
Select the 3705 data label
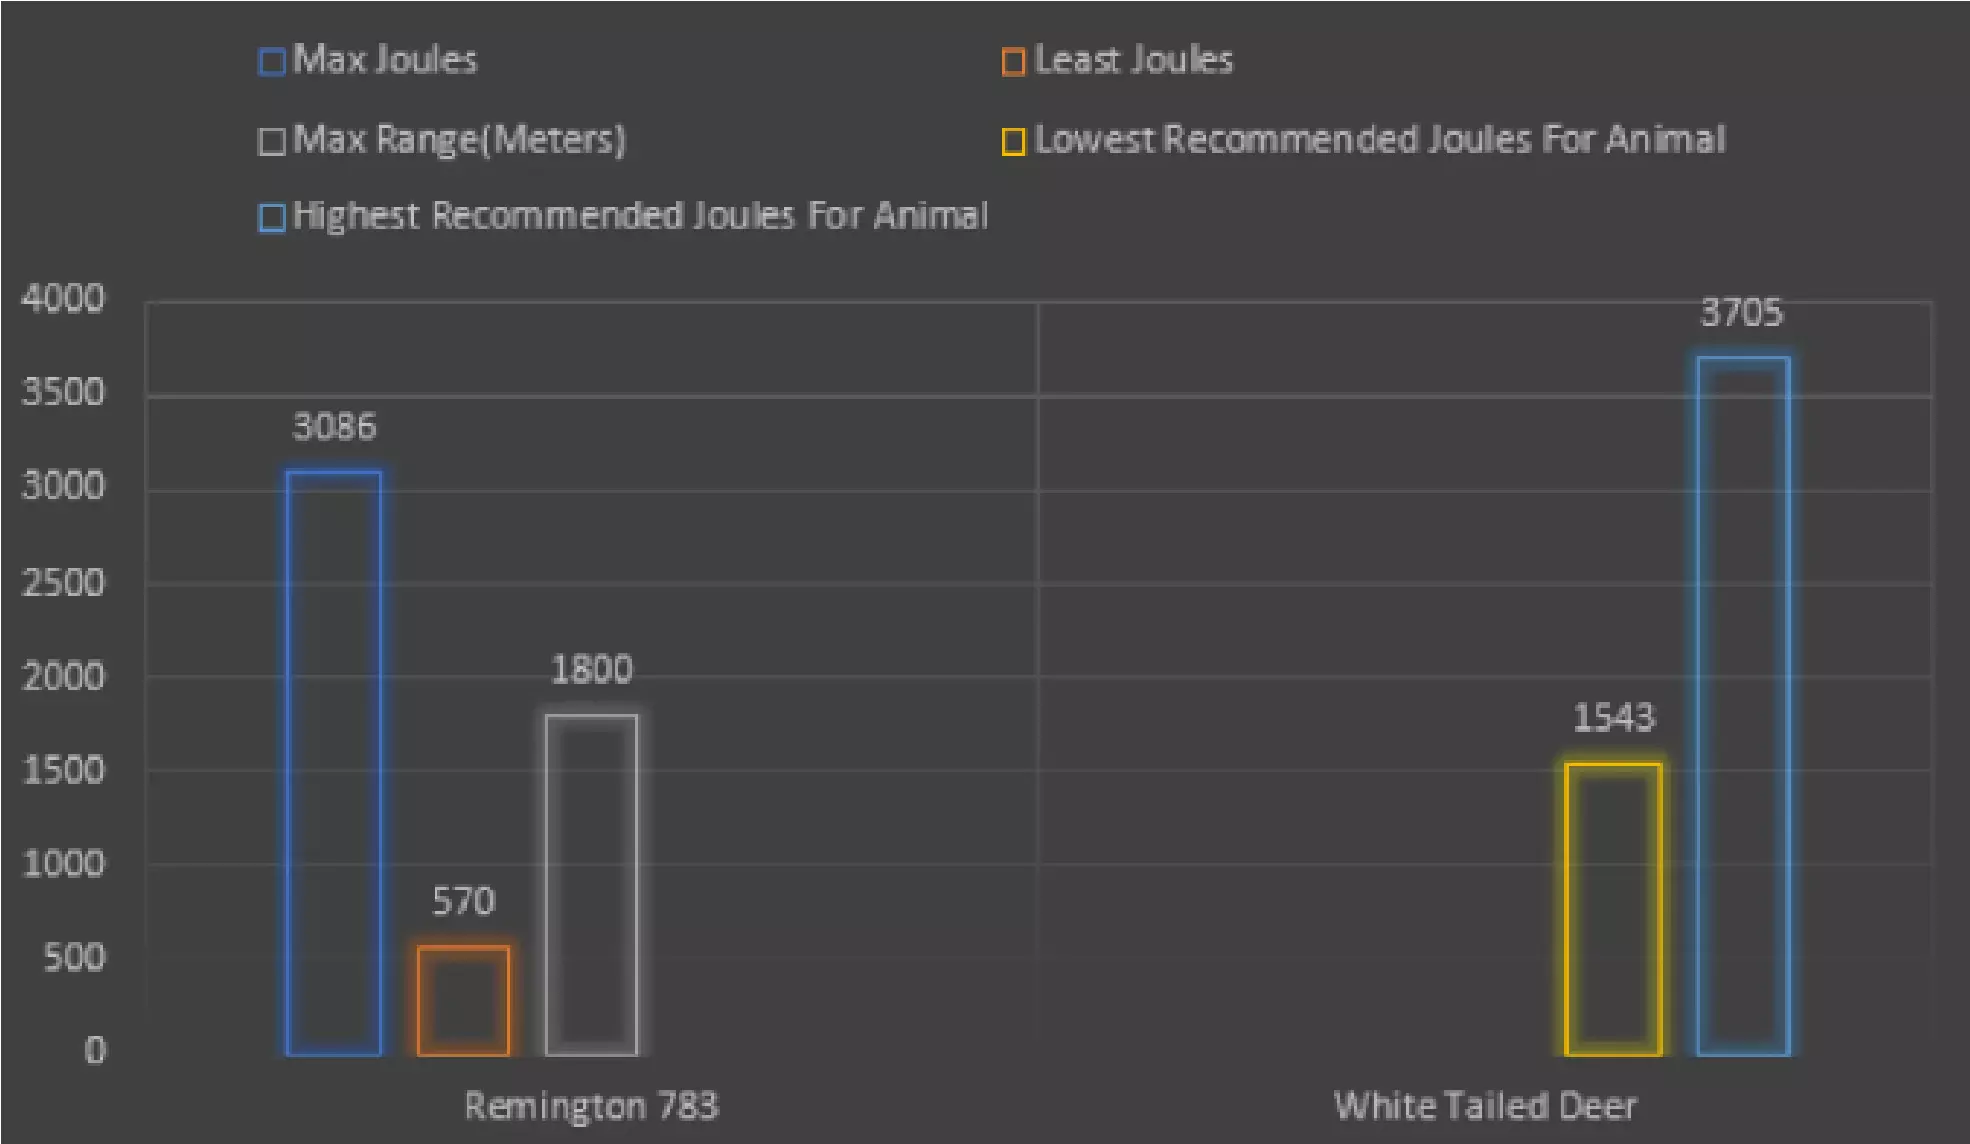pos(1741,313)
